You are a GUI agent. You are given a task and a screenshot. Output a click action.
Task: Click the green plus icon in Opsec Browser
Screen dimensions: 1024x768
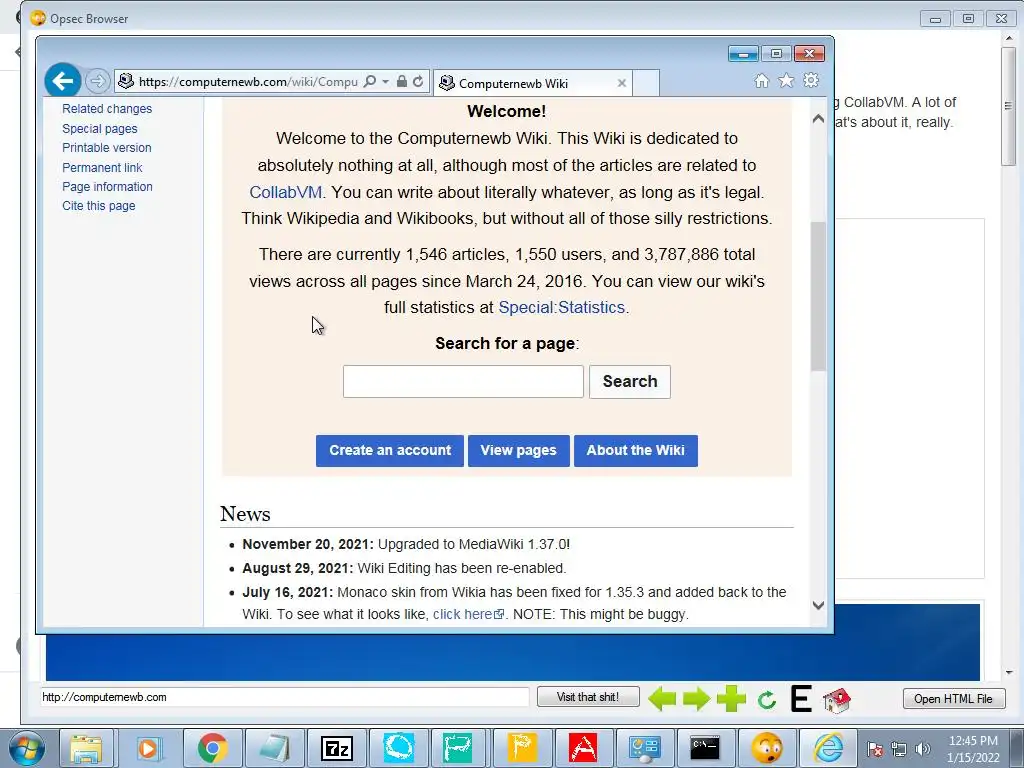731,699
